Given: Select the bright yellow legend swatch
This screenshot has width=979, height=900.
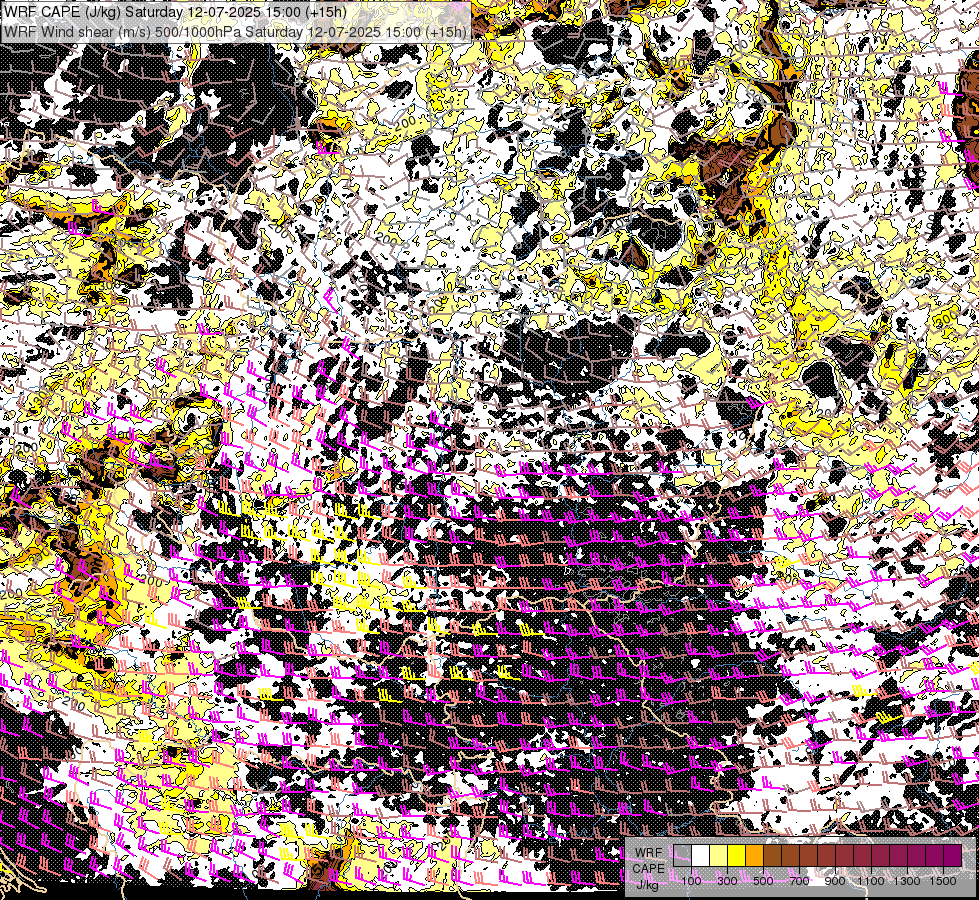Looking at the screenshot, I should (x=736, y=856).
